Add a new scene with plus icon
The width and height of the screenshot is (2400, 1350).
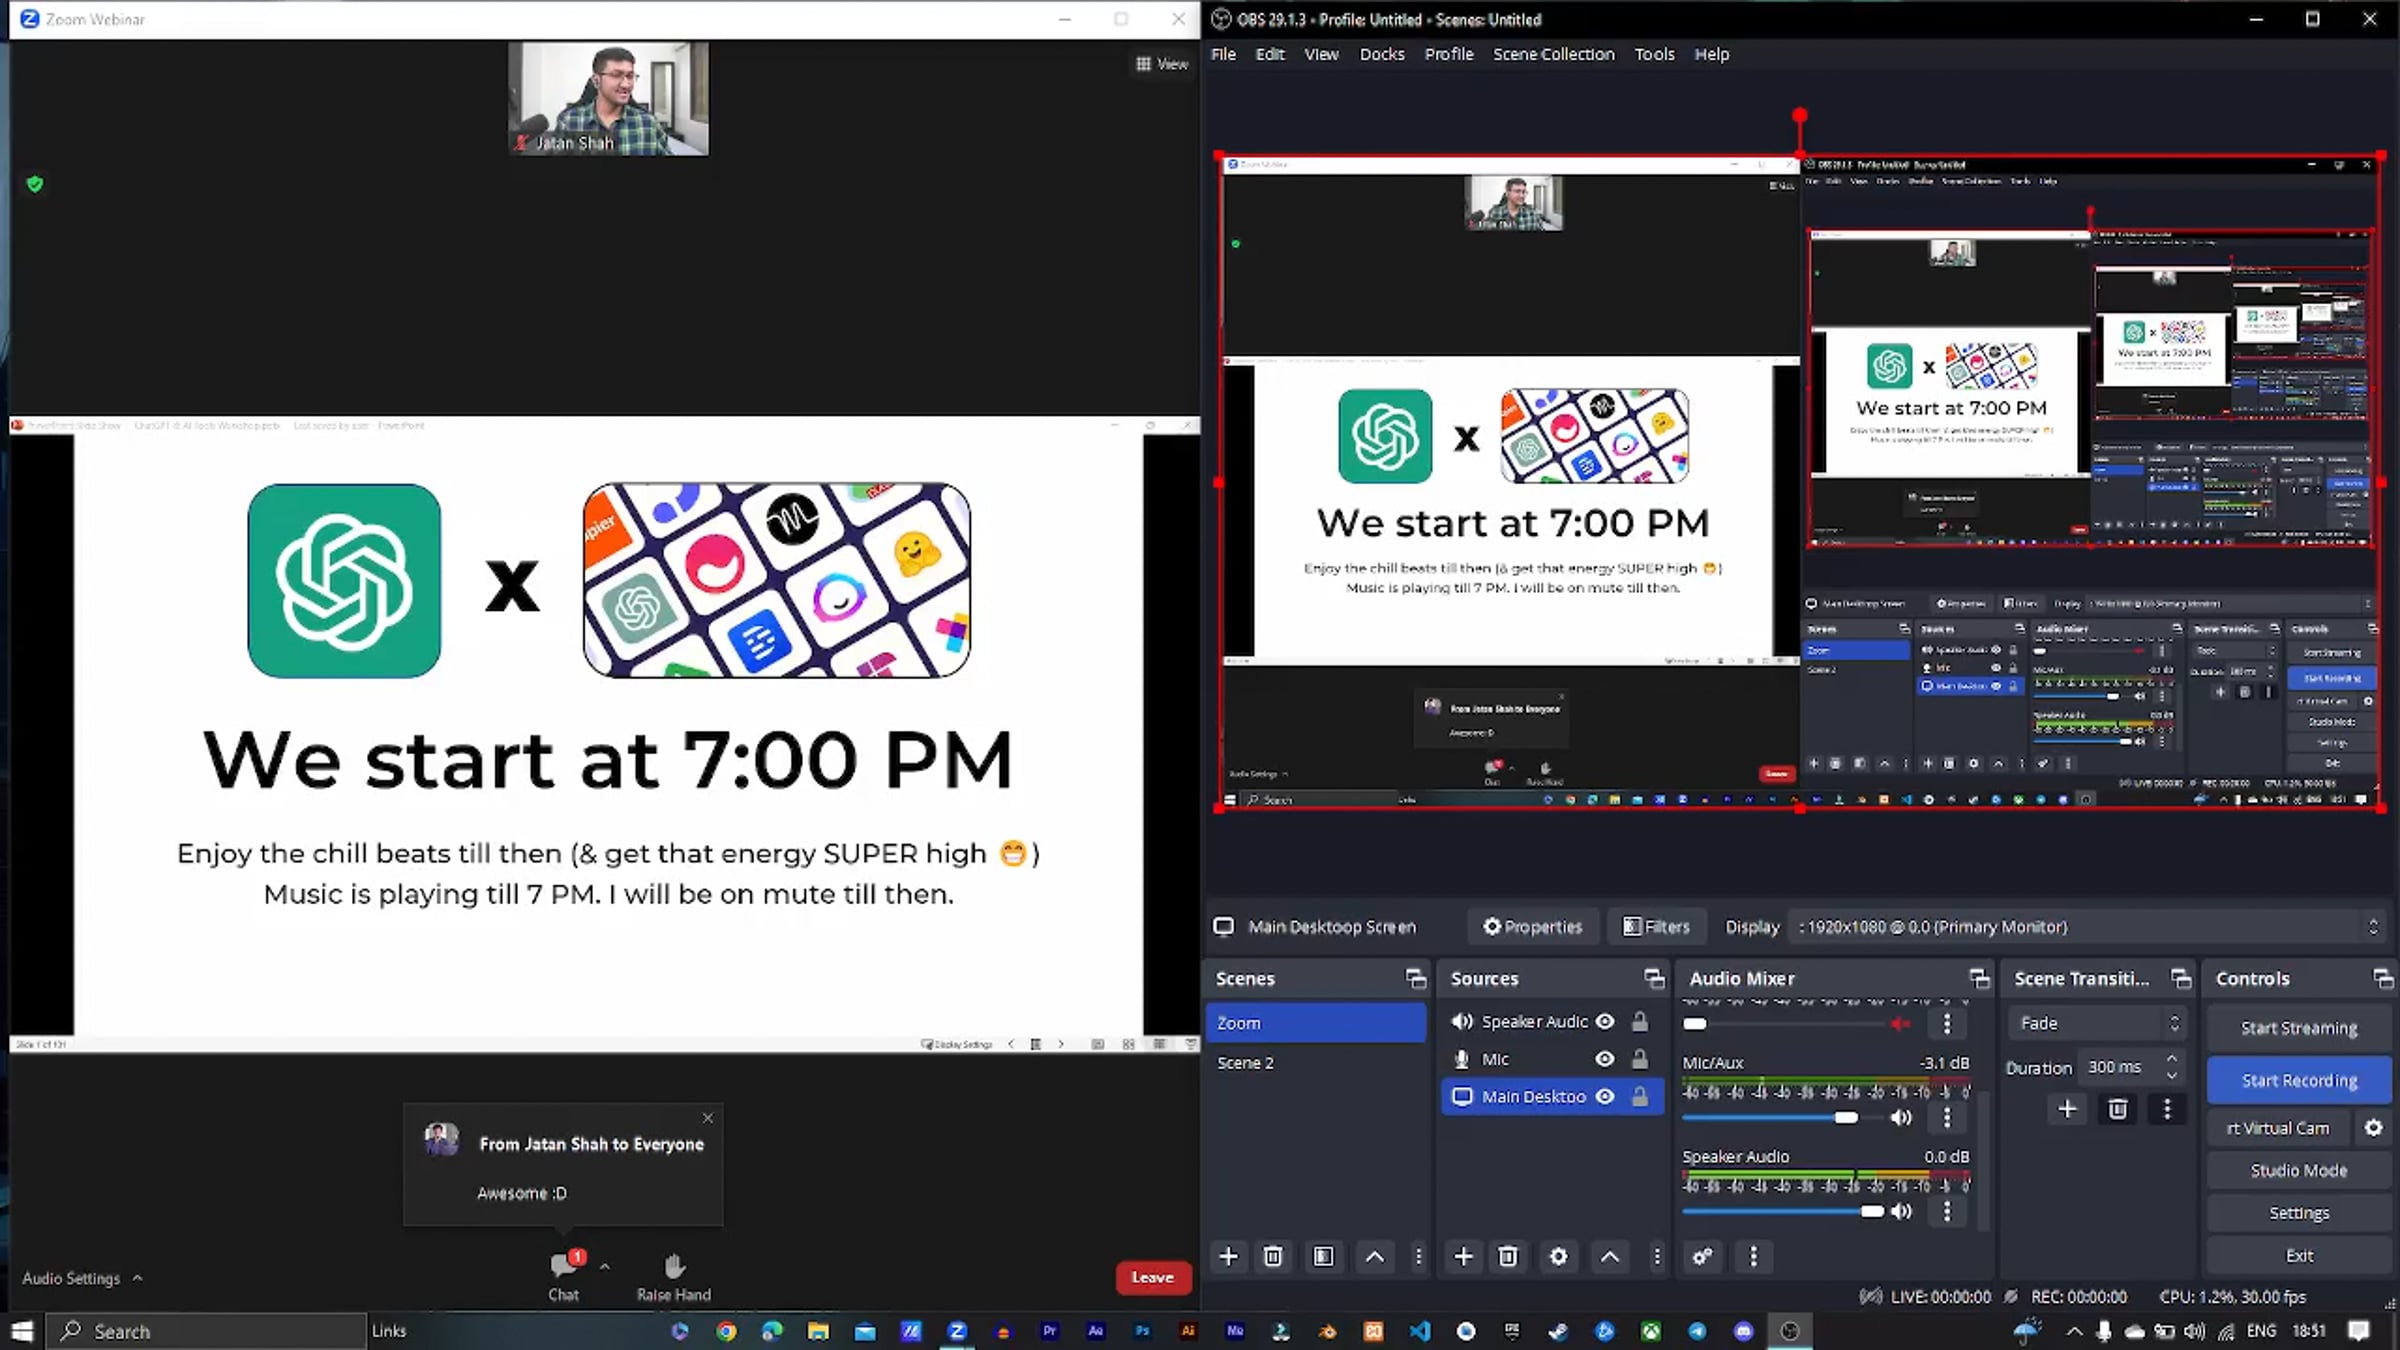pyautogui.click(x=1229, y=1256)
